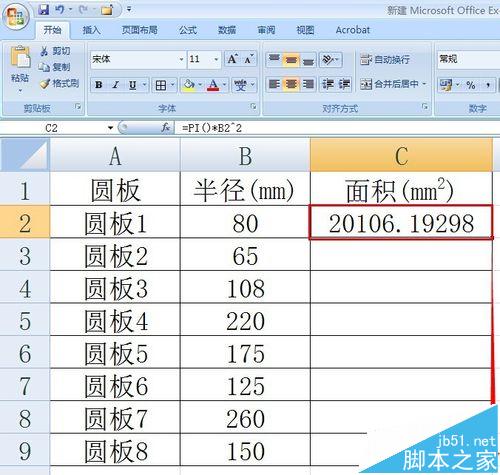Toggle underline formatting

click(x=133, y=85)
